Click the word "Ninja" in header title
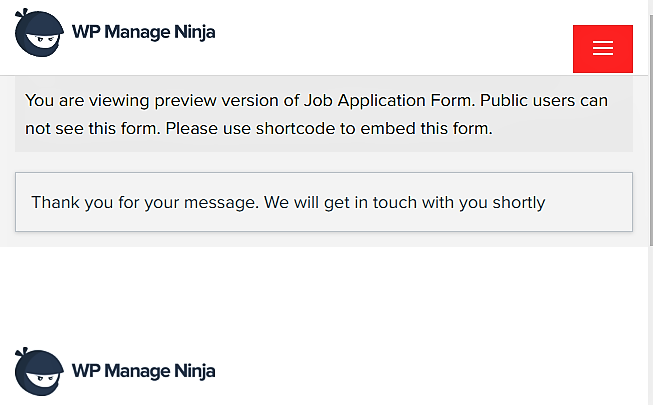 [192, 32]
